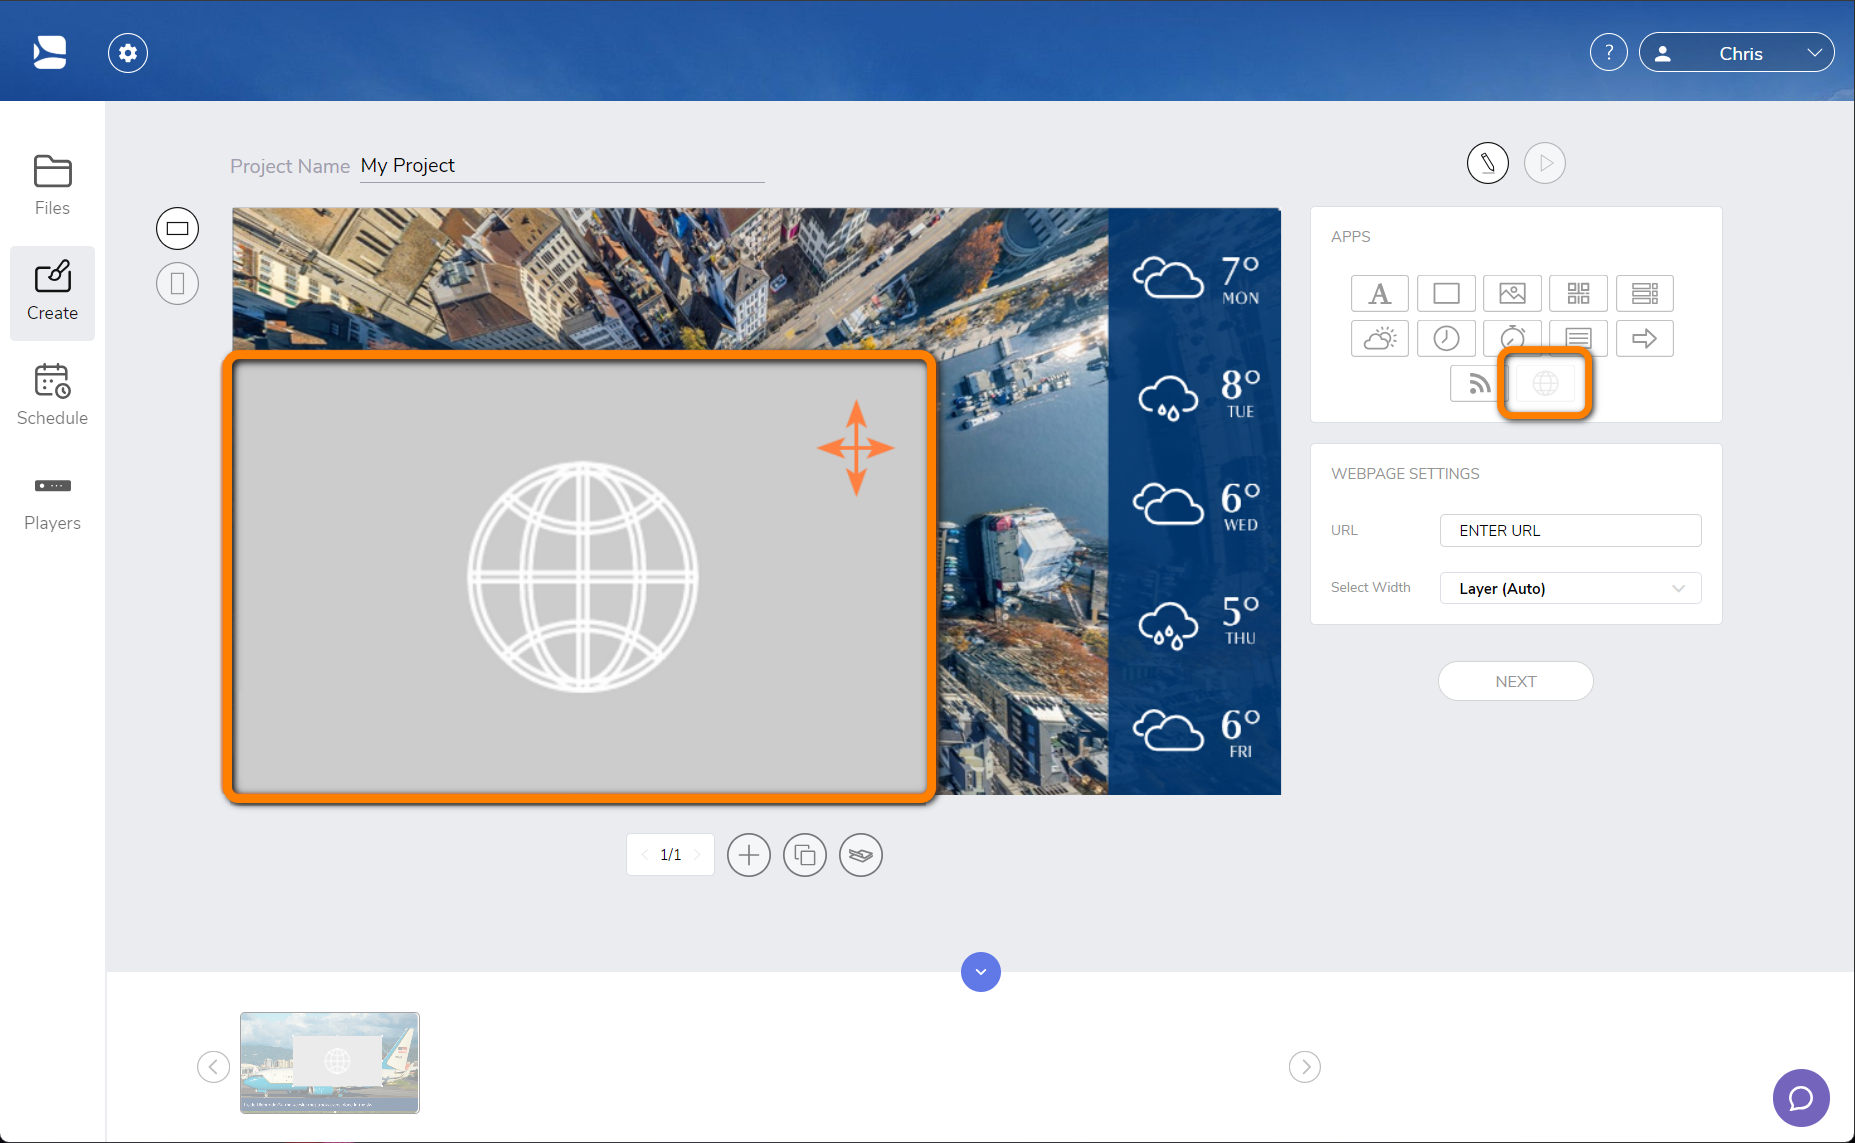The height and width of the screenshot is (1143, 1855).
Task: Click the ENTER URL field
Action: 1570,531
